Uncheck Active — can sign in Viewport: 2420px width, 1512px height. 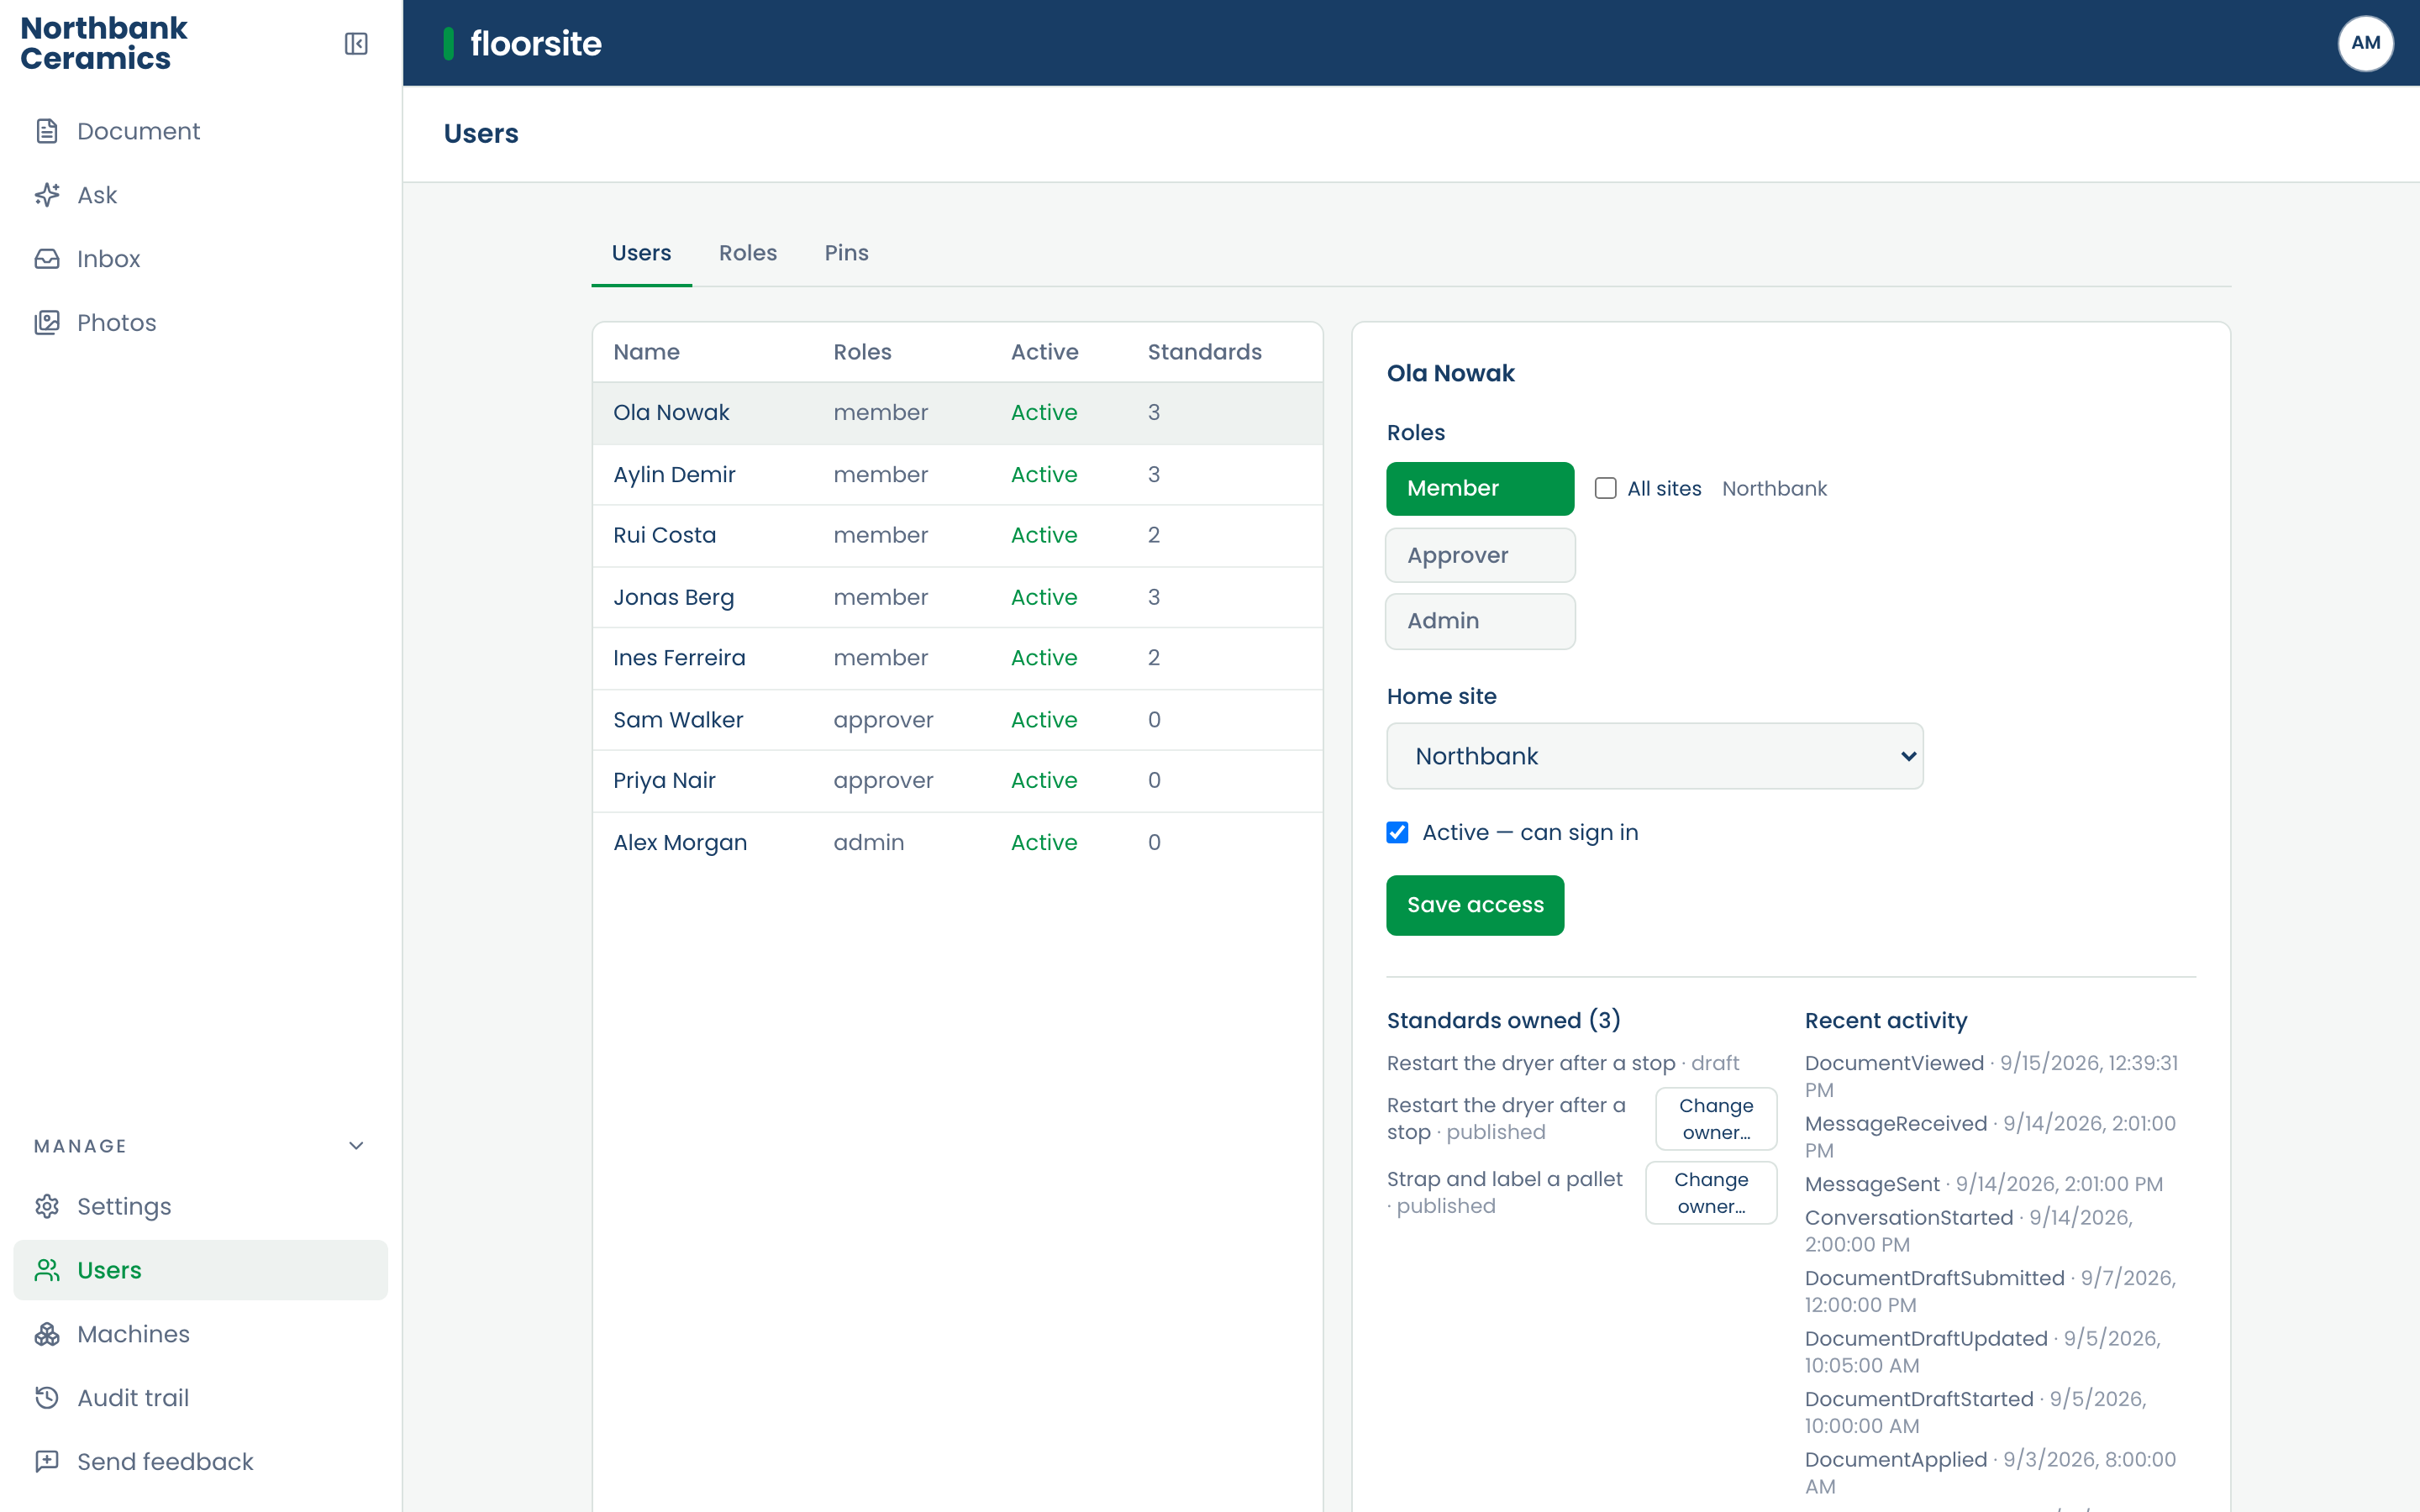coord(1397,832)
